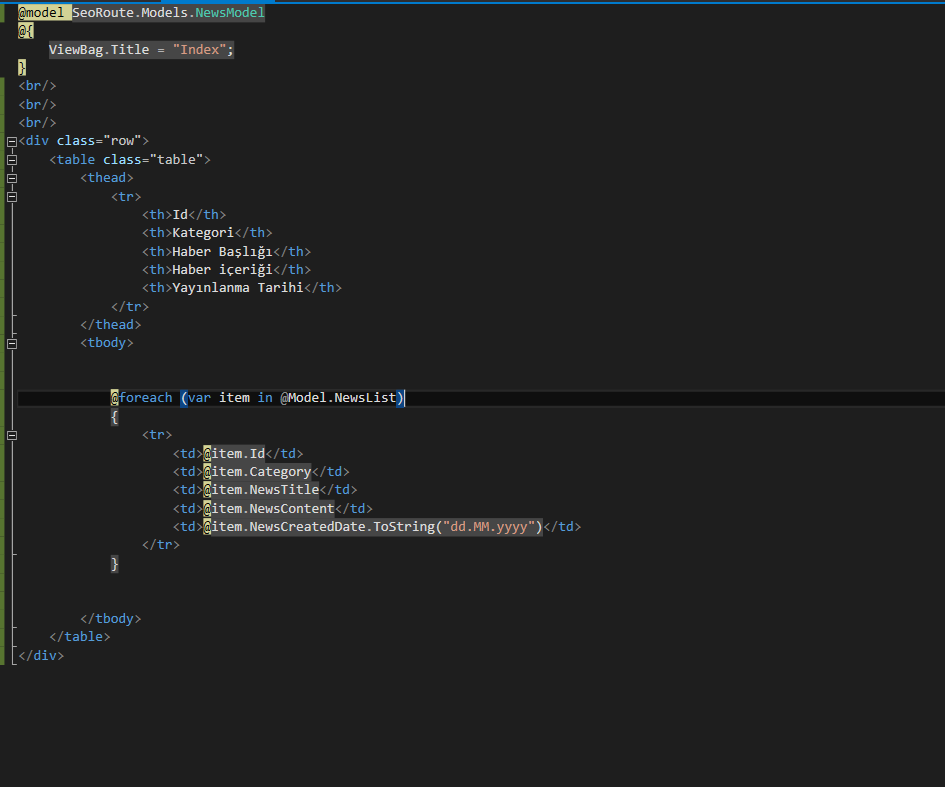Viewport: 945px width, 787px height.
Task: Click the foreach keyword
Action: 145,398
